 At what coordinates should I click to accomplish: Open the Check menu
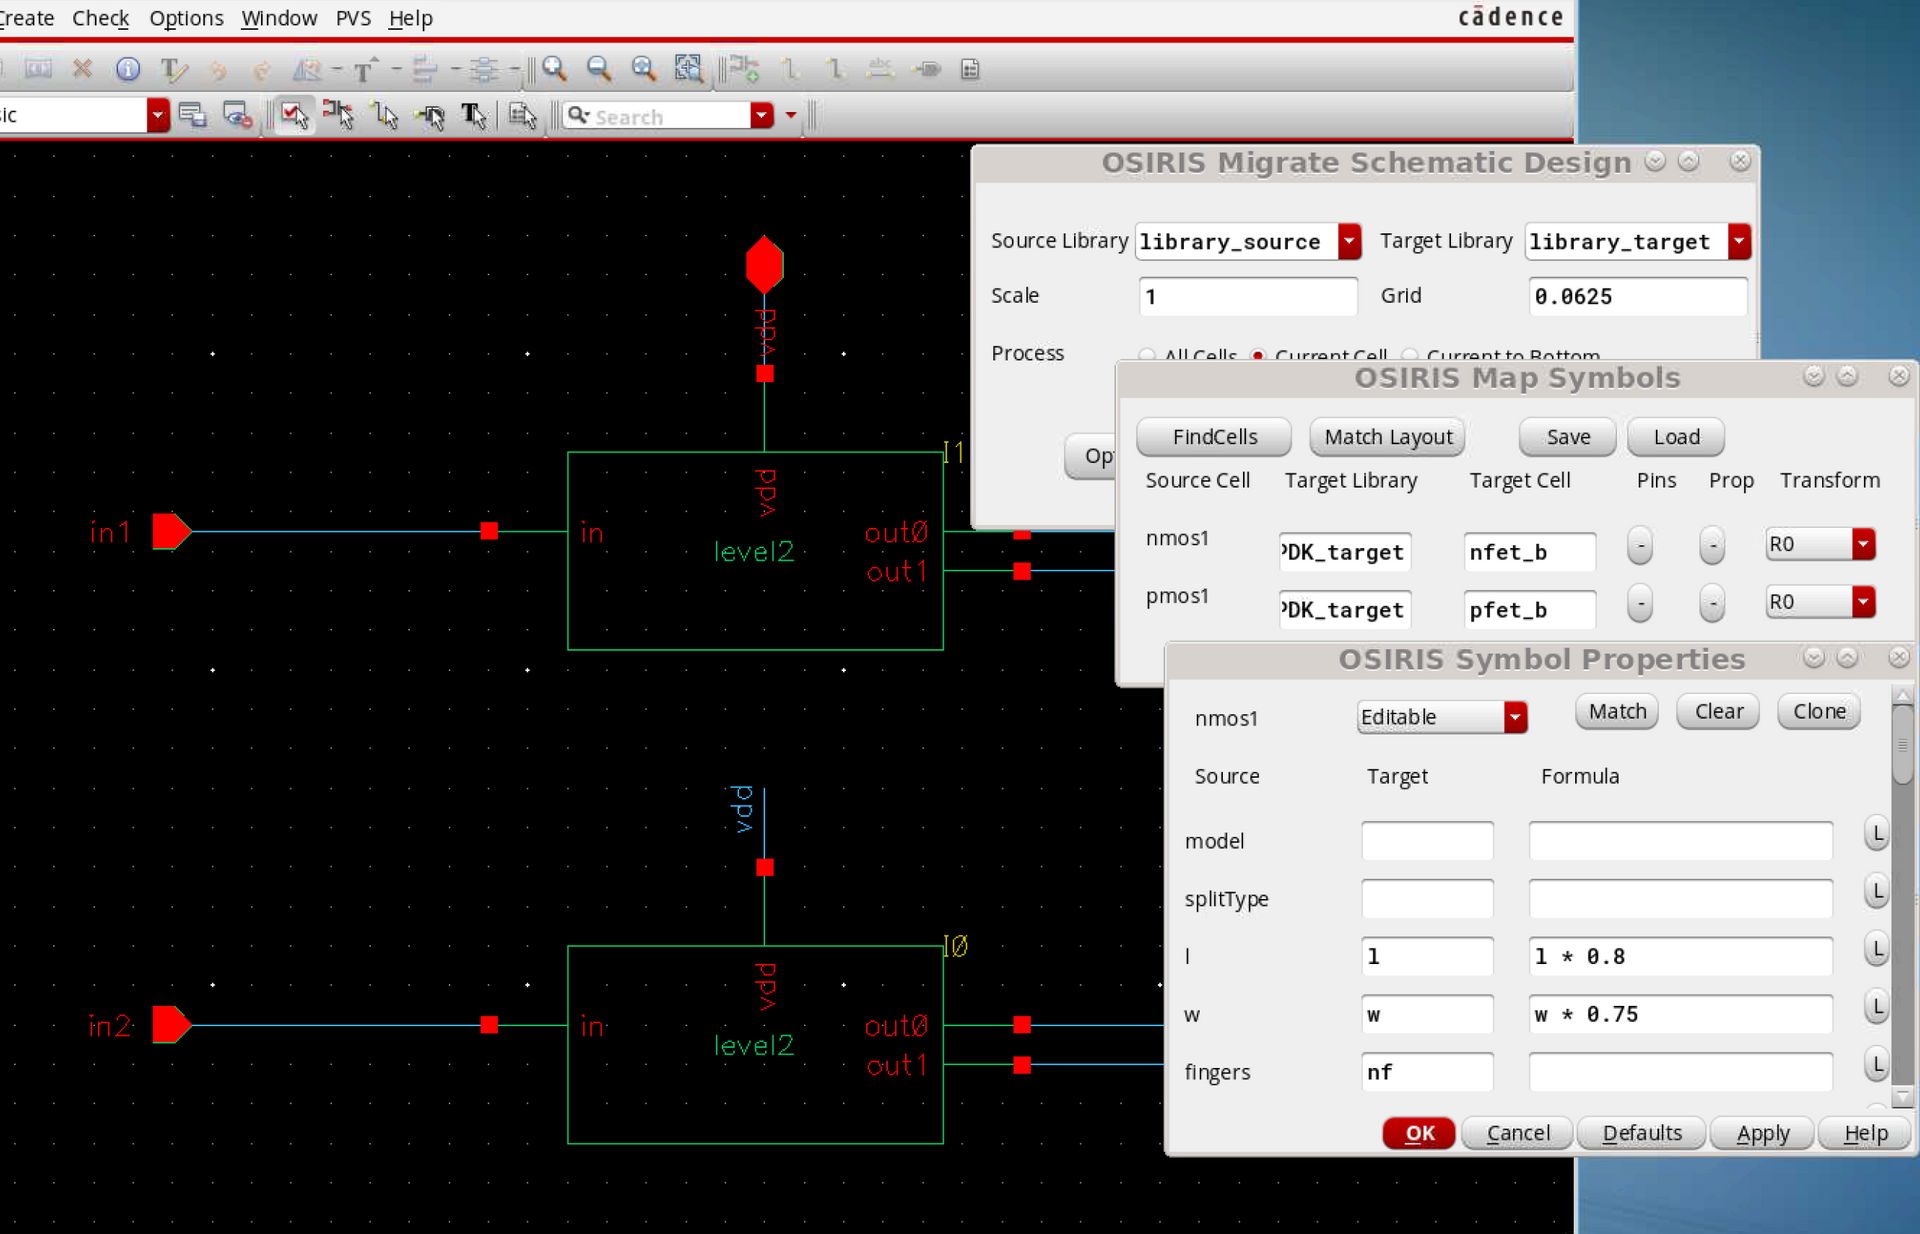point(100,18)
